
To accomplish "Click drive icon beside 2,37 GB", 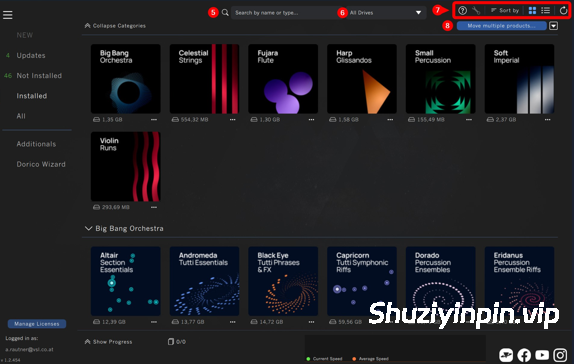I will 490,119.
